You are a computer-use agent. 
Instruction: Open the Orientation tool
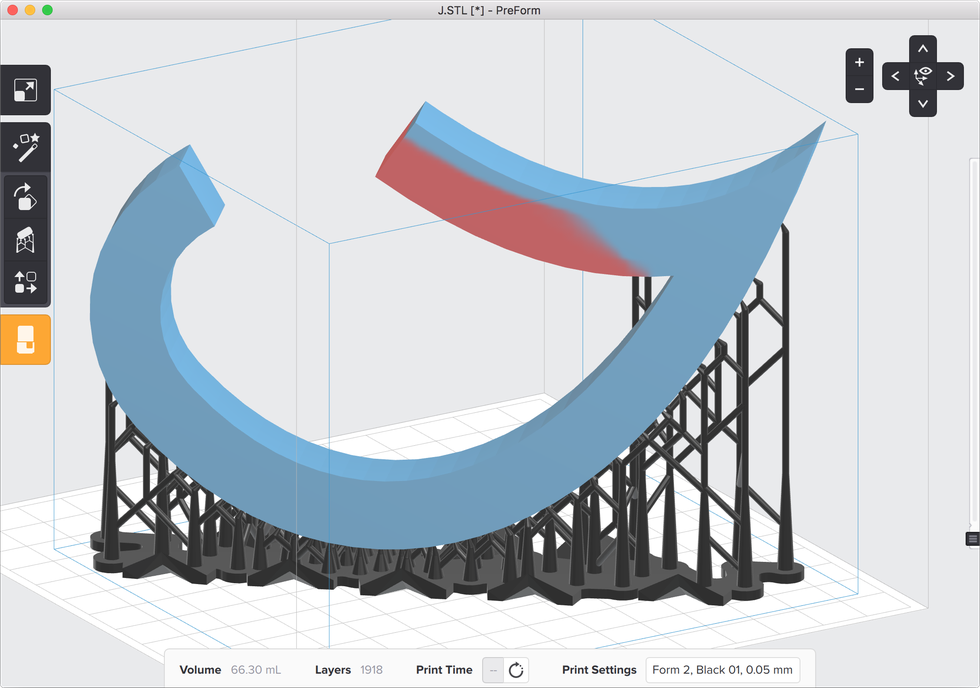pos(25,197)
